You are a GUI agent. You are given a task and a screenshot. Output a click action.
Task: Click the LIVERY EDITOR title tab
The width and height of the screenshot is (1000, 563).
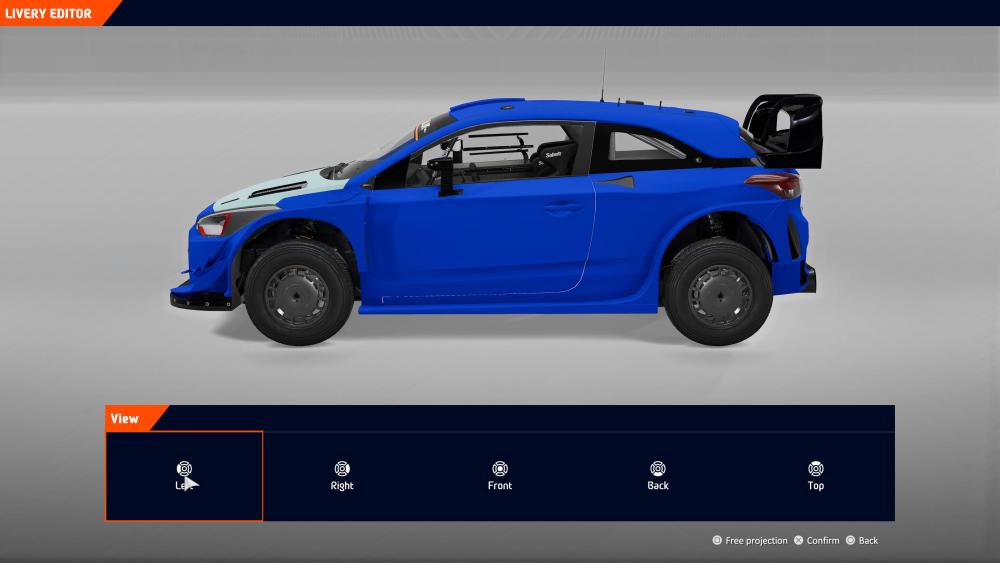click(50, 14)
